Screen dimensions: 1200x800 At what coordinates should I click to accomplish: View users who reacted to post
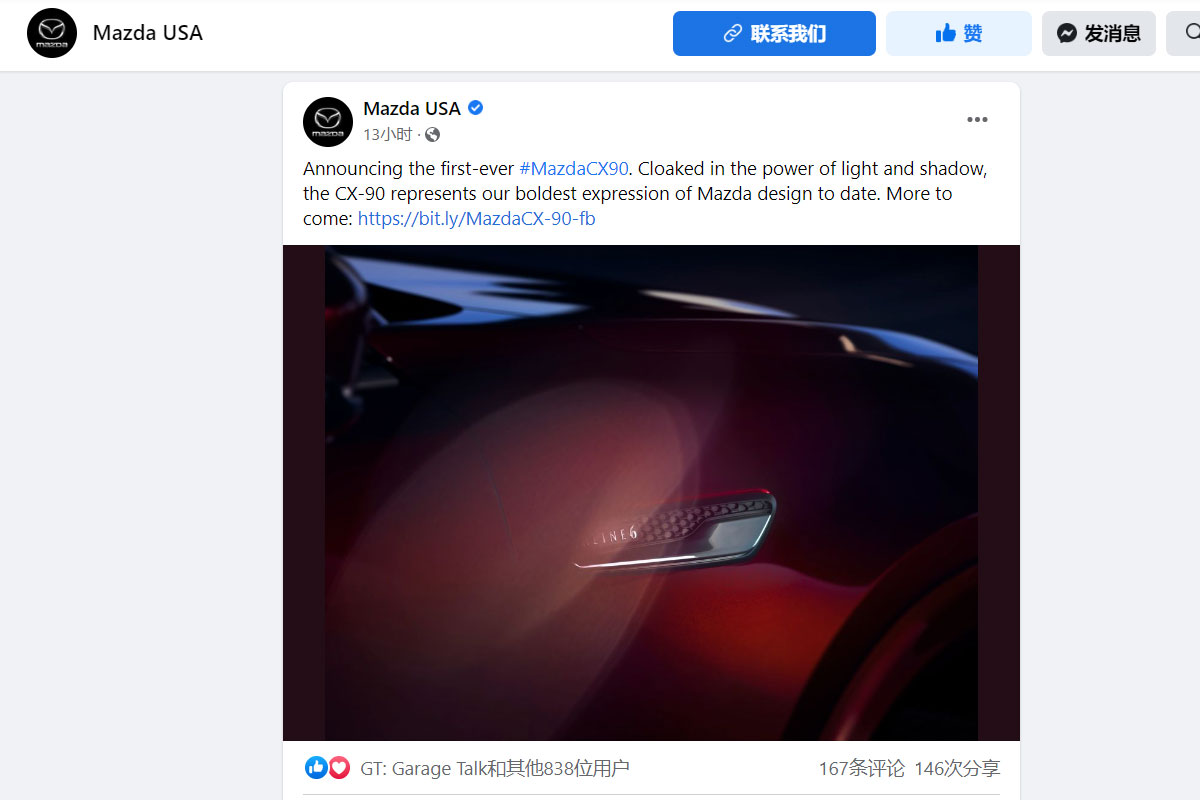(495, 768)
